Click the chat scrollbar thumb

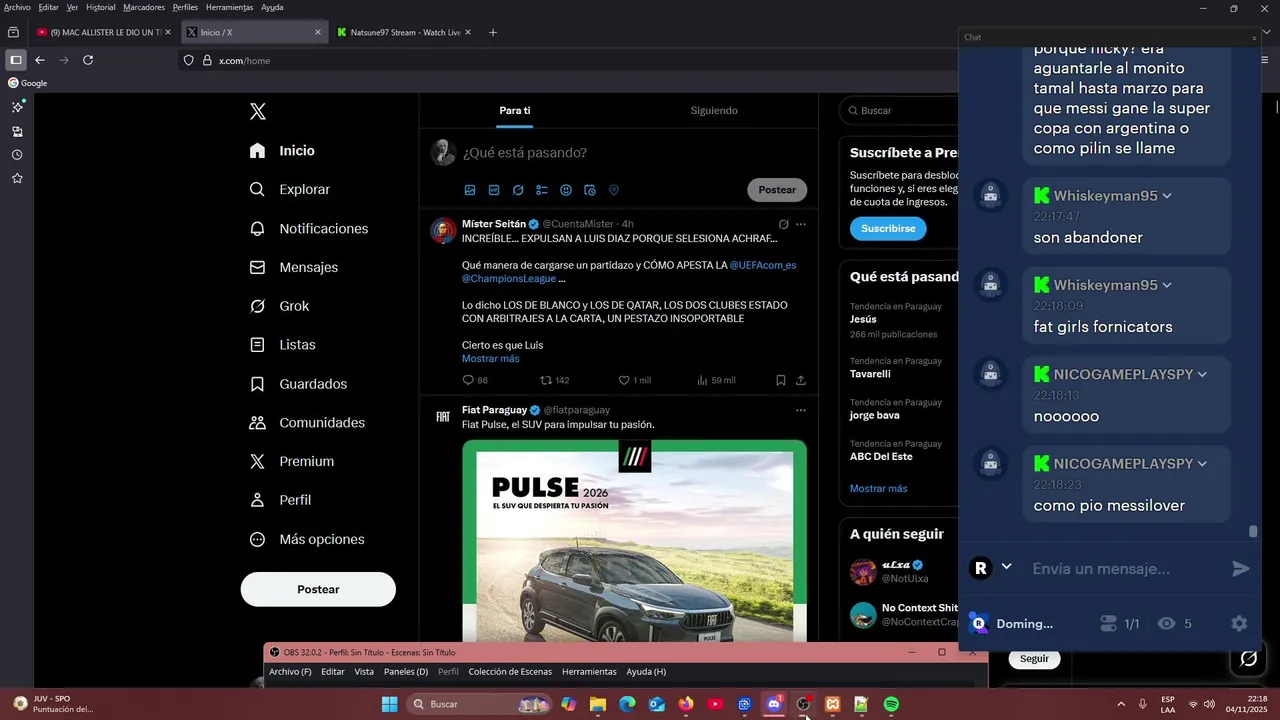click(x=1253, y=531)
